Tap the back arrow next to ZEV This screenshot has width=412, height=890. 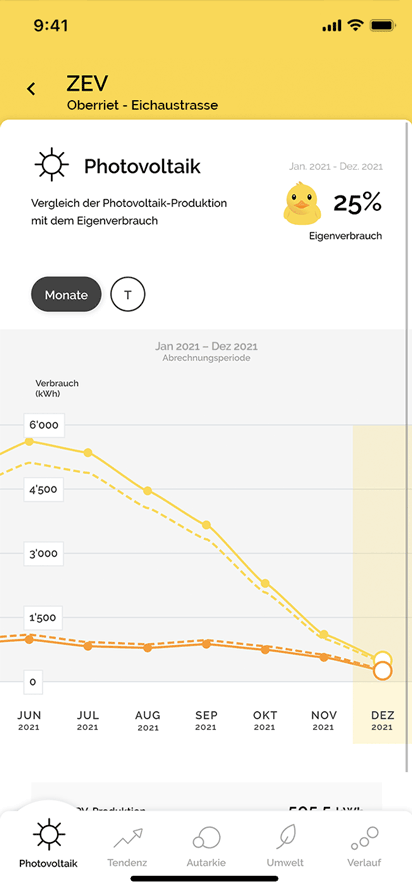(x=31, y=89)
